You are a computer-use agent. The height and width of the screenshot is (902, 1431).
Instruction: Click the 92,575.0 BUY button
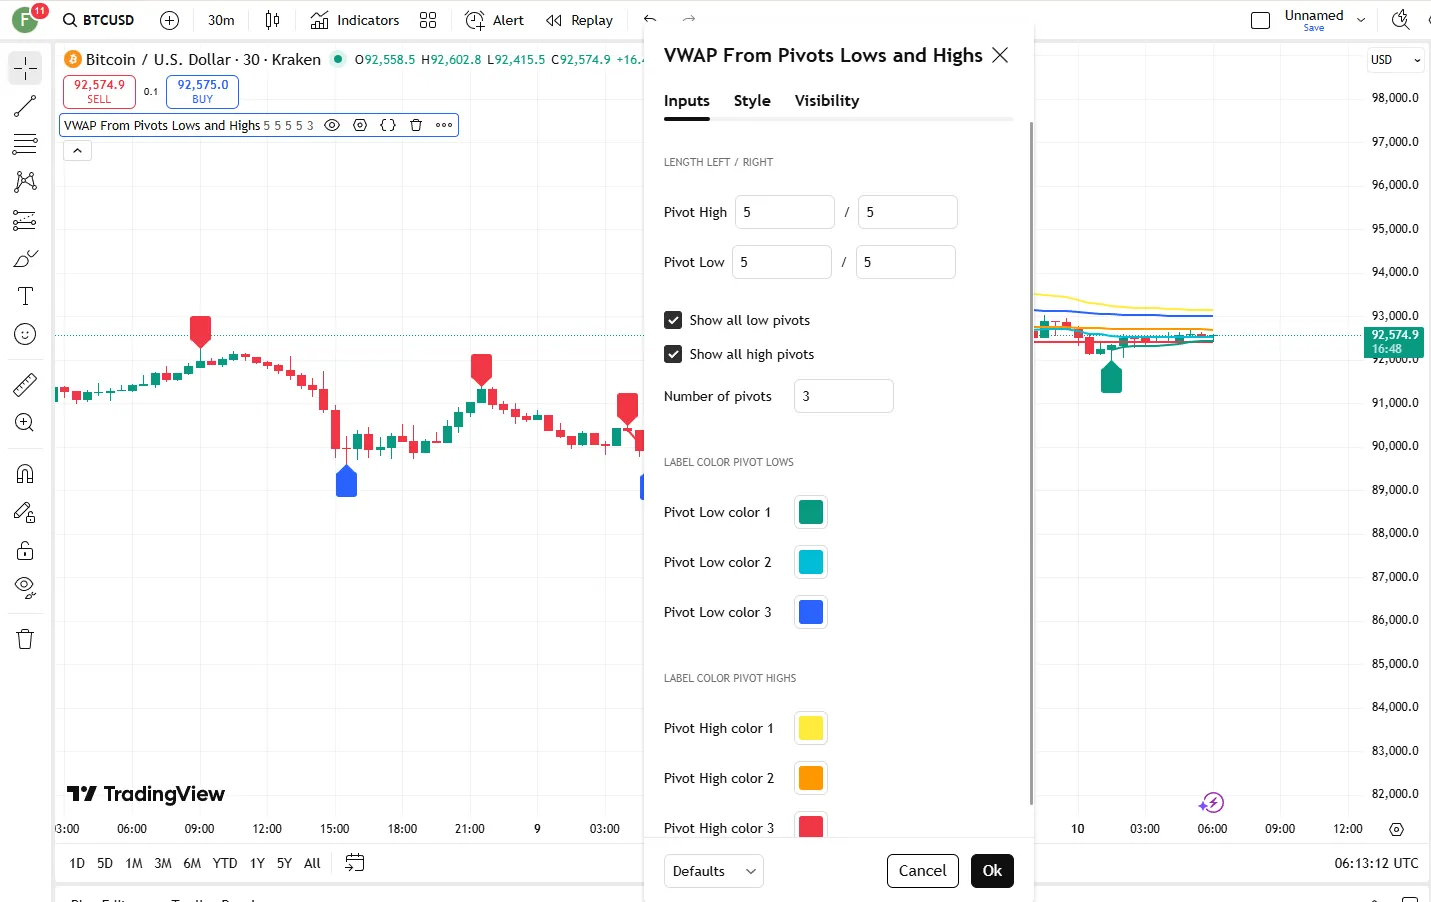click(x=202, y=91)
